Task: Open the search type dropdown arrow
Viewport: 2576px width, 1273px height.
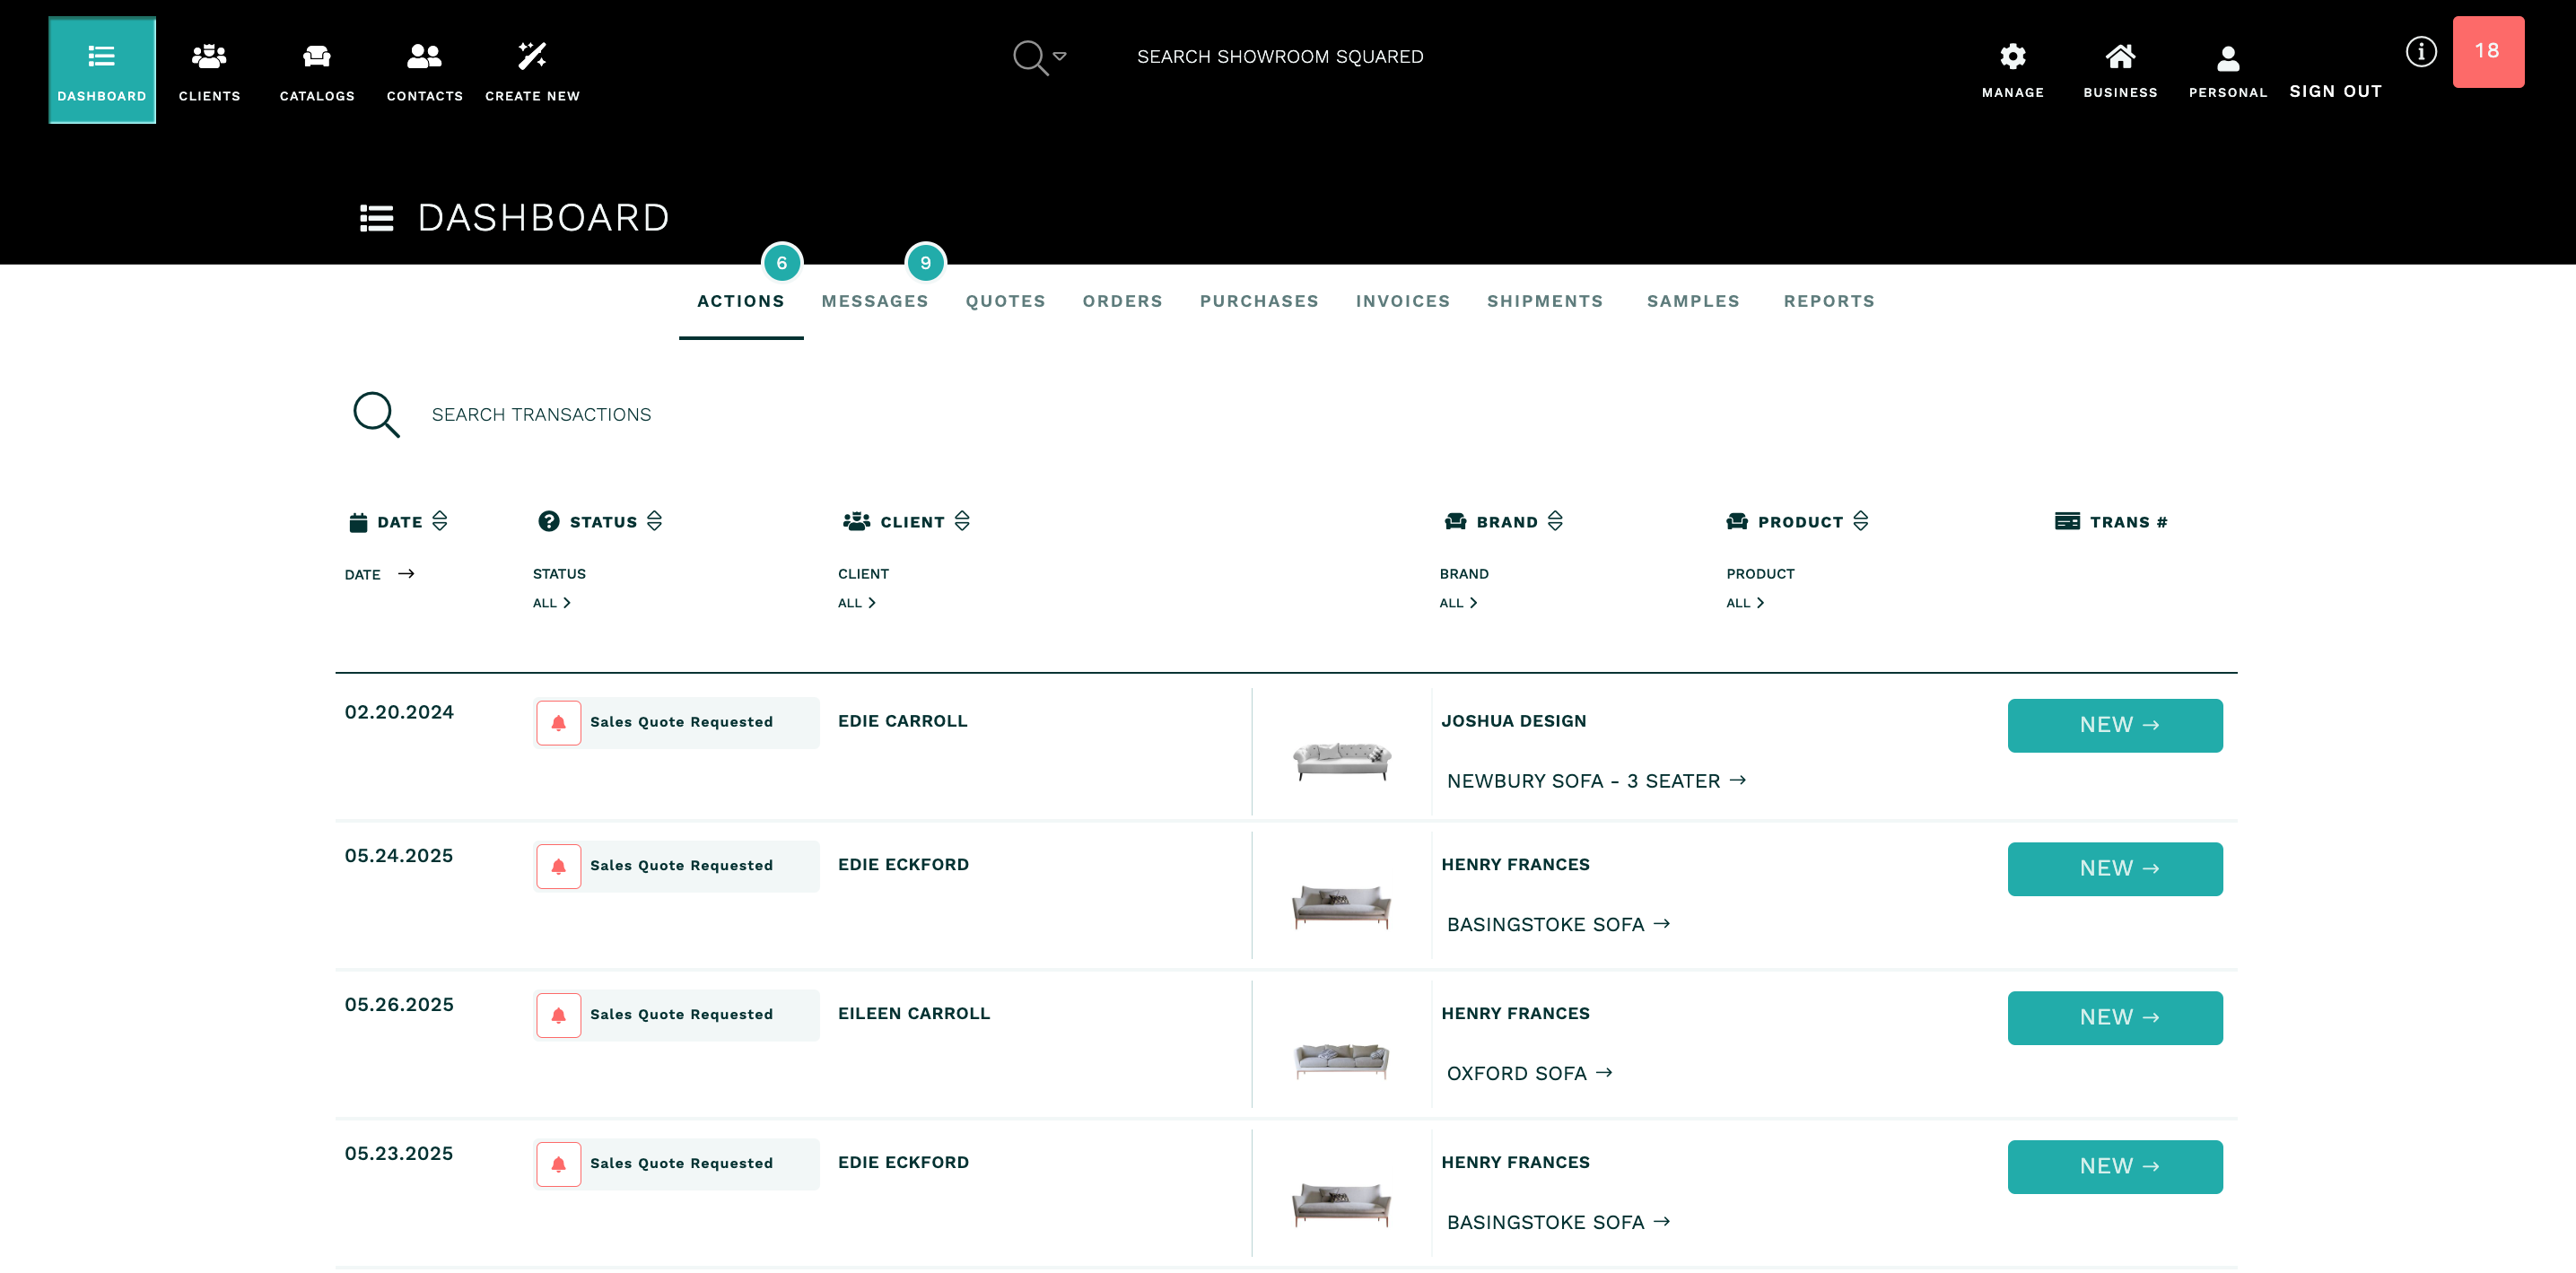Action: coord(1061,57)
